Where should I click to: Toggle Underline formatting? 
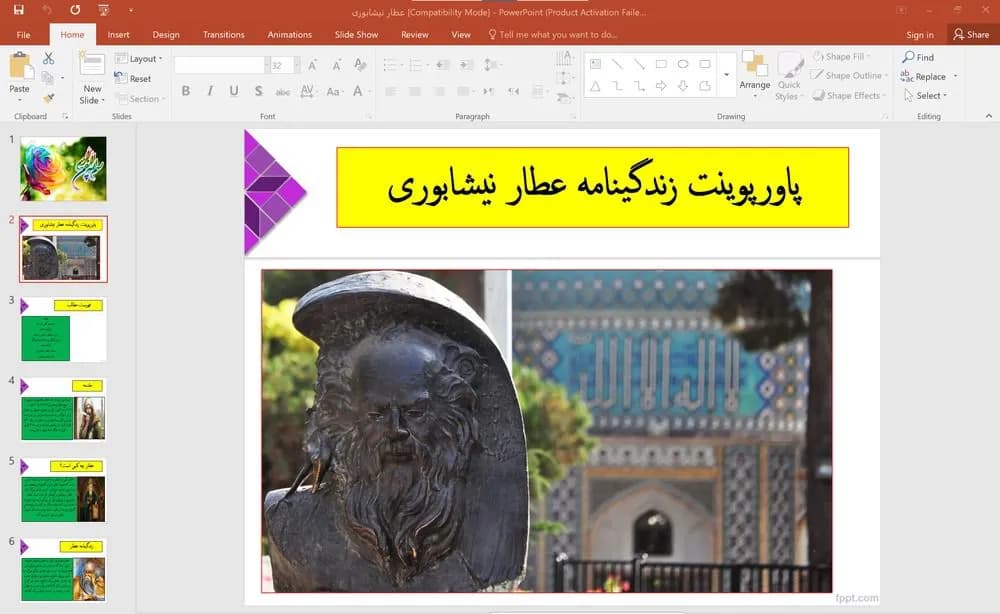coord(234,91)
